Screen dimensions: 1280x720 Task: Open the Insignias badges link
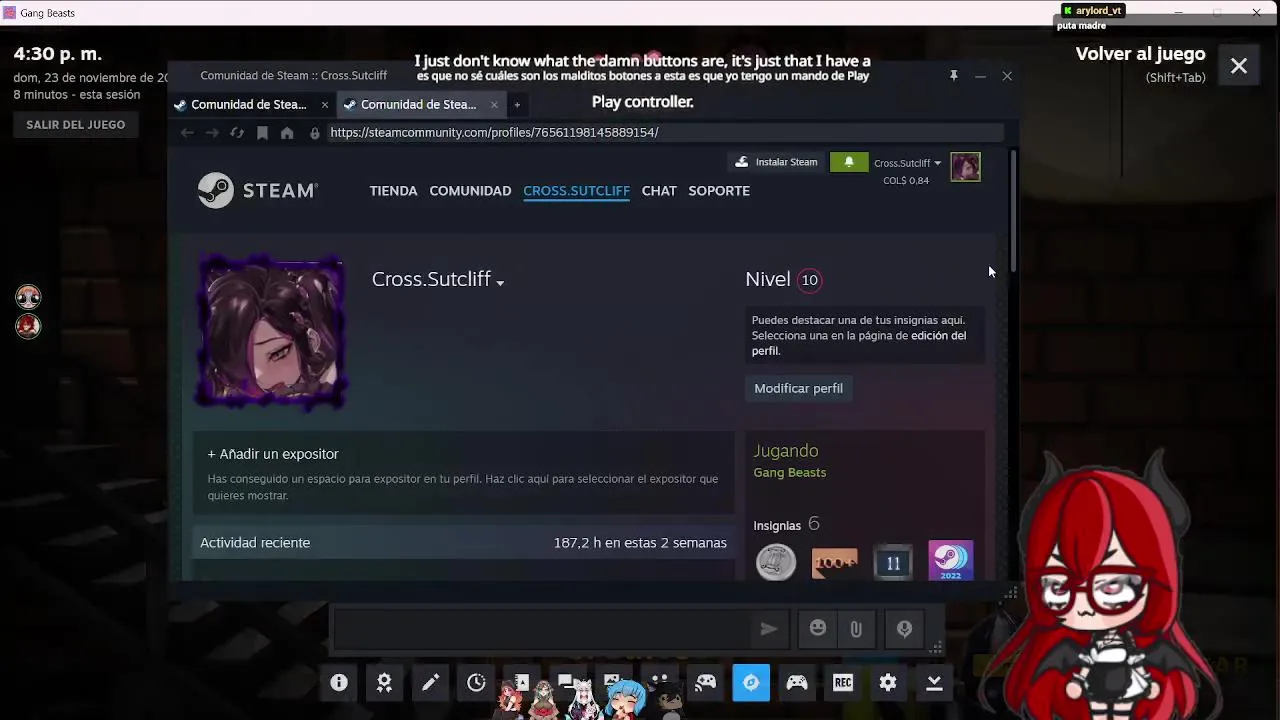(777, 525)
